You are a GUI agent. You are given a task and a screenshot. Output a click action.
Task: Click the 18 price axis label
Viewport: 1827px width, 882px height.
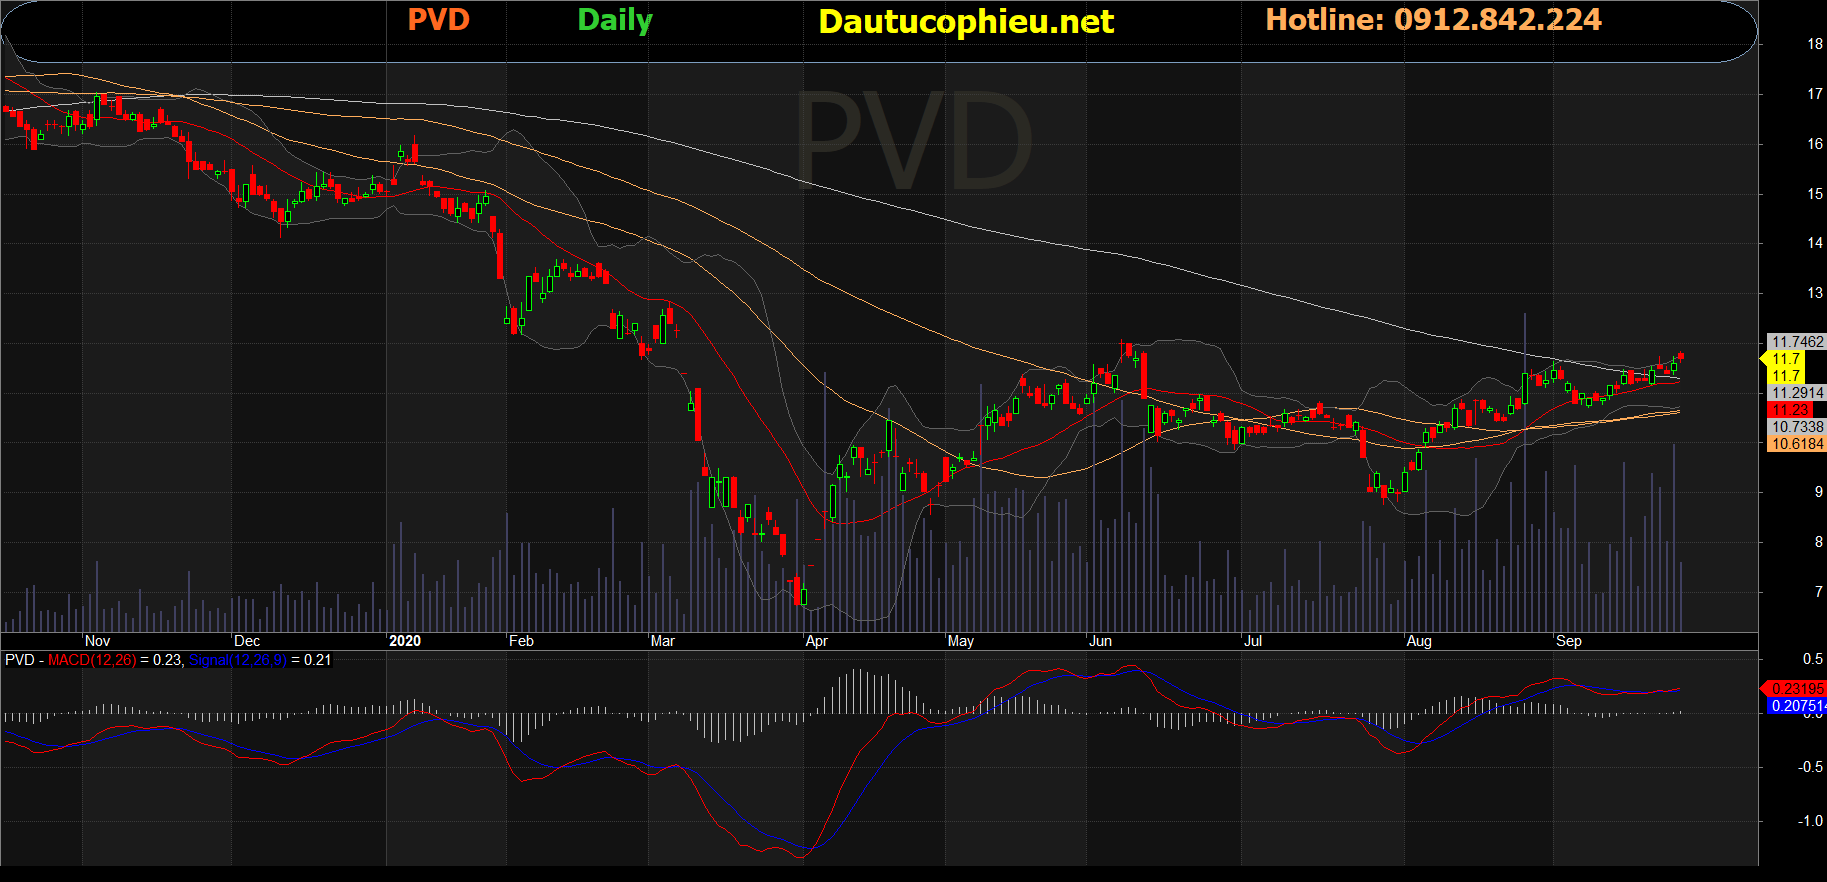tap(1814, 44)
